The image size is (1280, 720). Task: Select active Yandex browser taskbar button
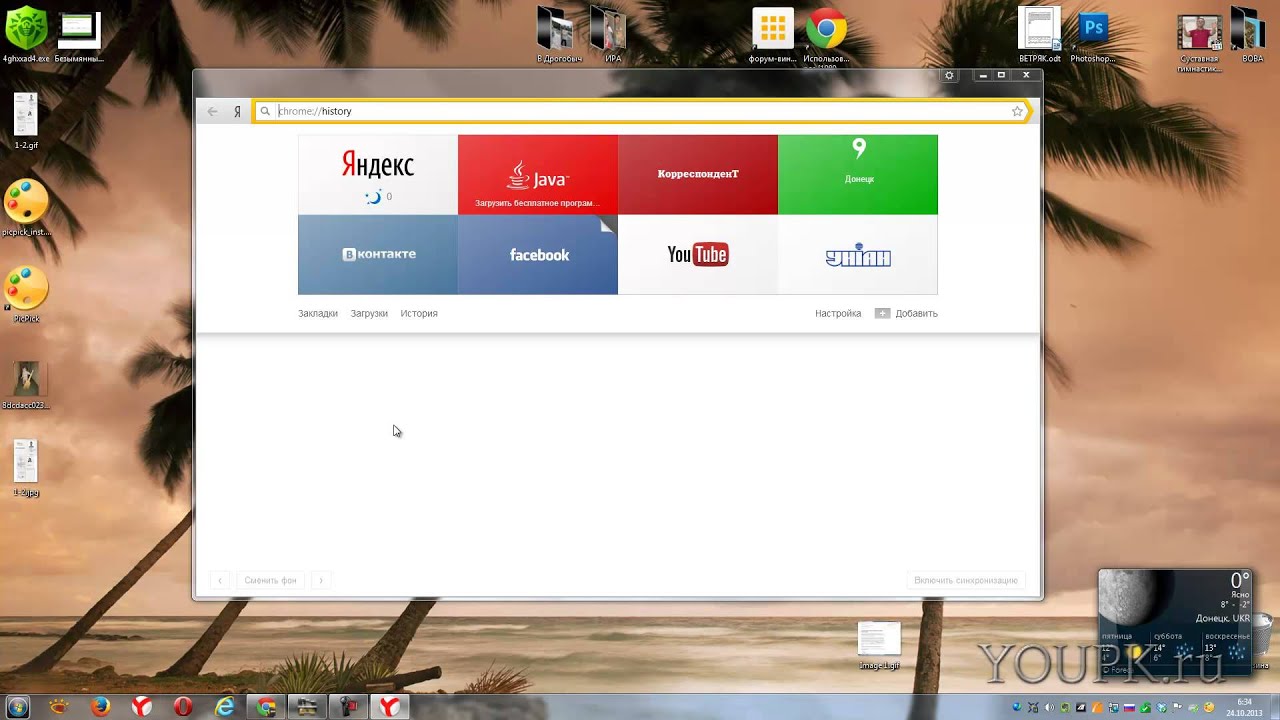(389, 707)
